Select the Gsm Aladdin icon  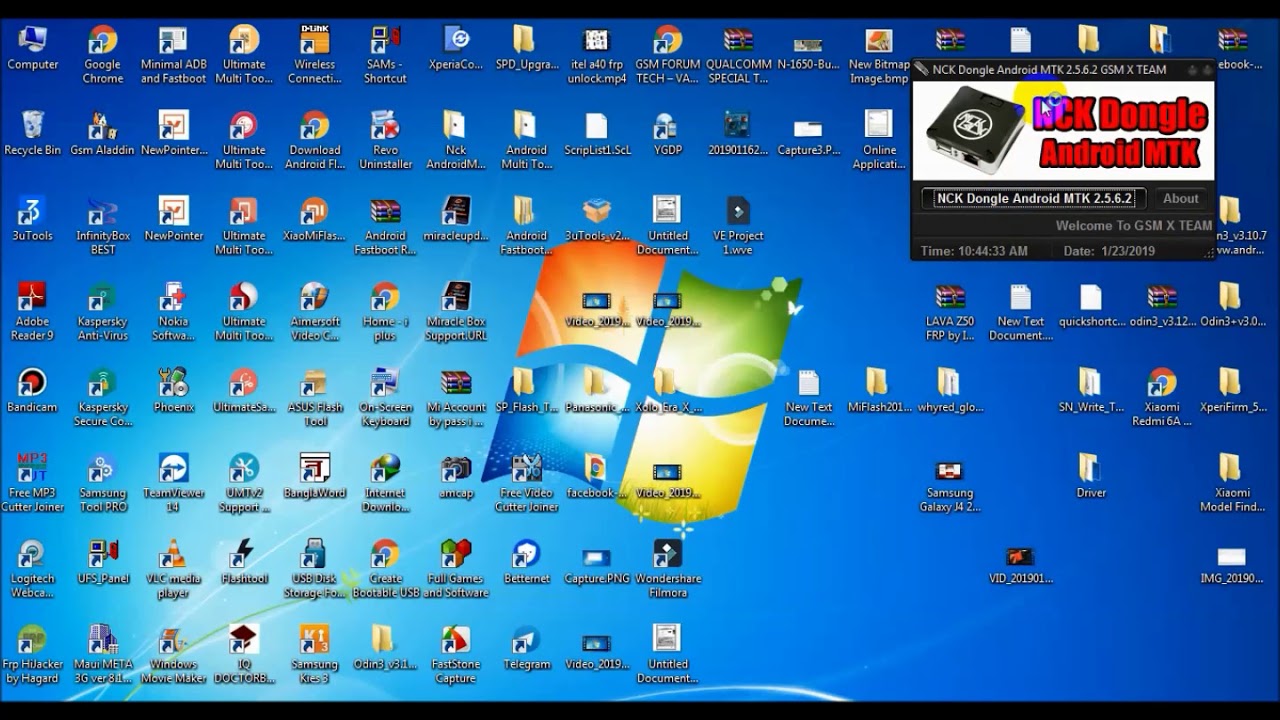pyautogui.click(x=103, y=134)
